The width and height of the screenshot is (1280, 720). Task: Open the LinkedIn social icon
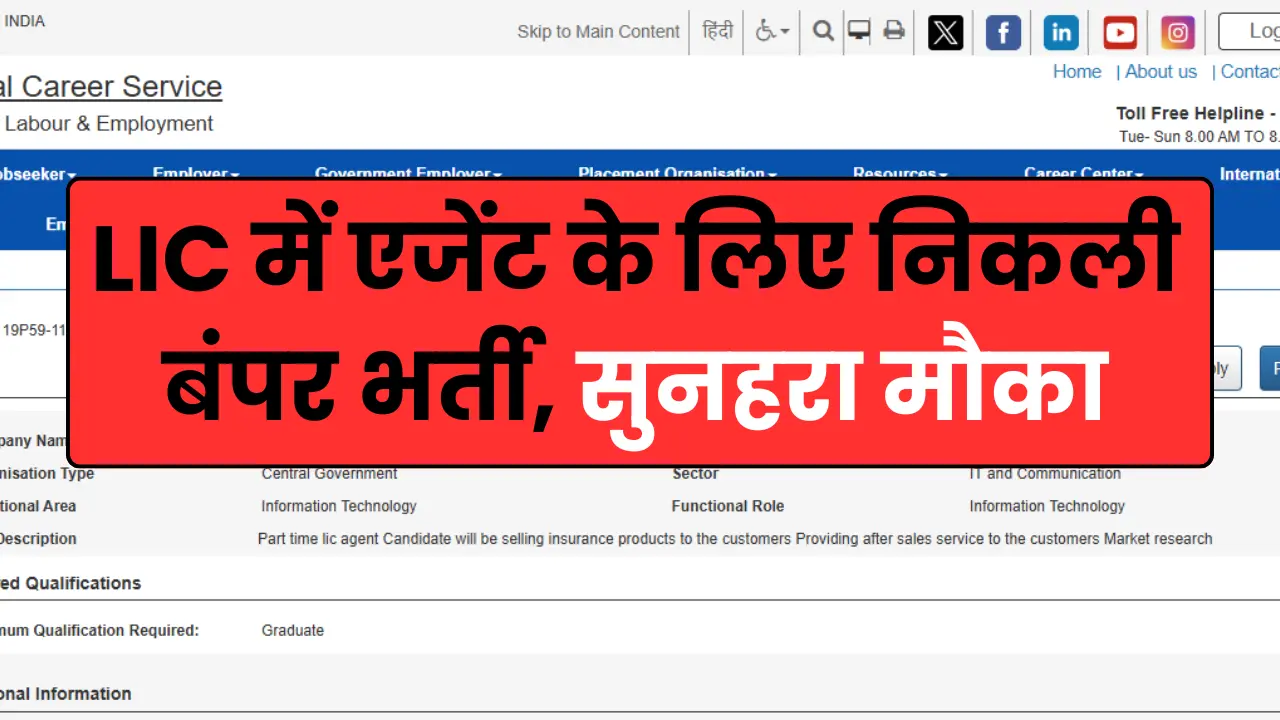click(x=1061, y=32)
